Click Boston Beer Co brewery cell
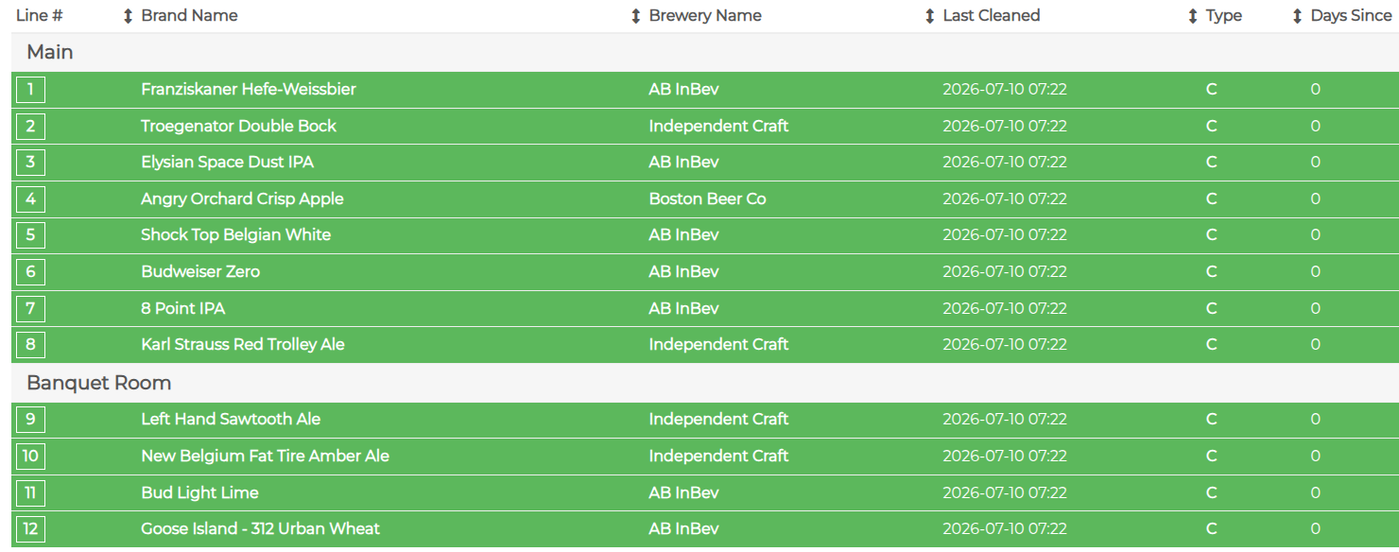 click(x=707, y=199)
